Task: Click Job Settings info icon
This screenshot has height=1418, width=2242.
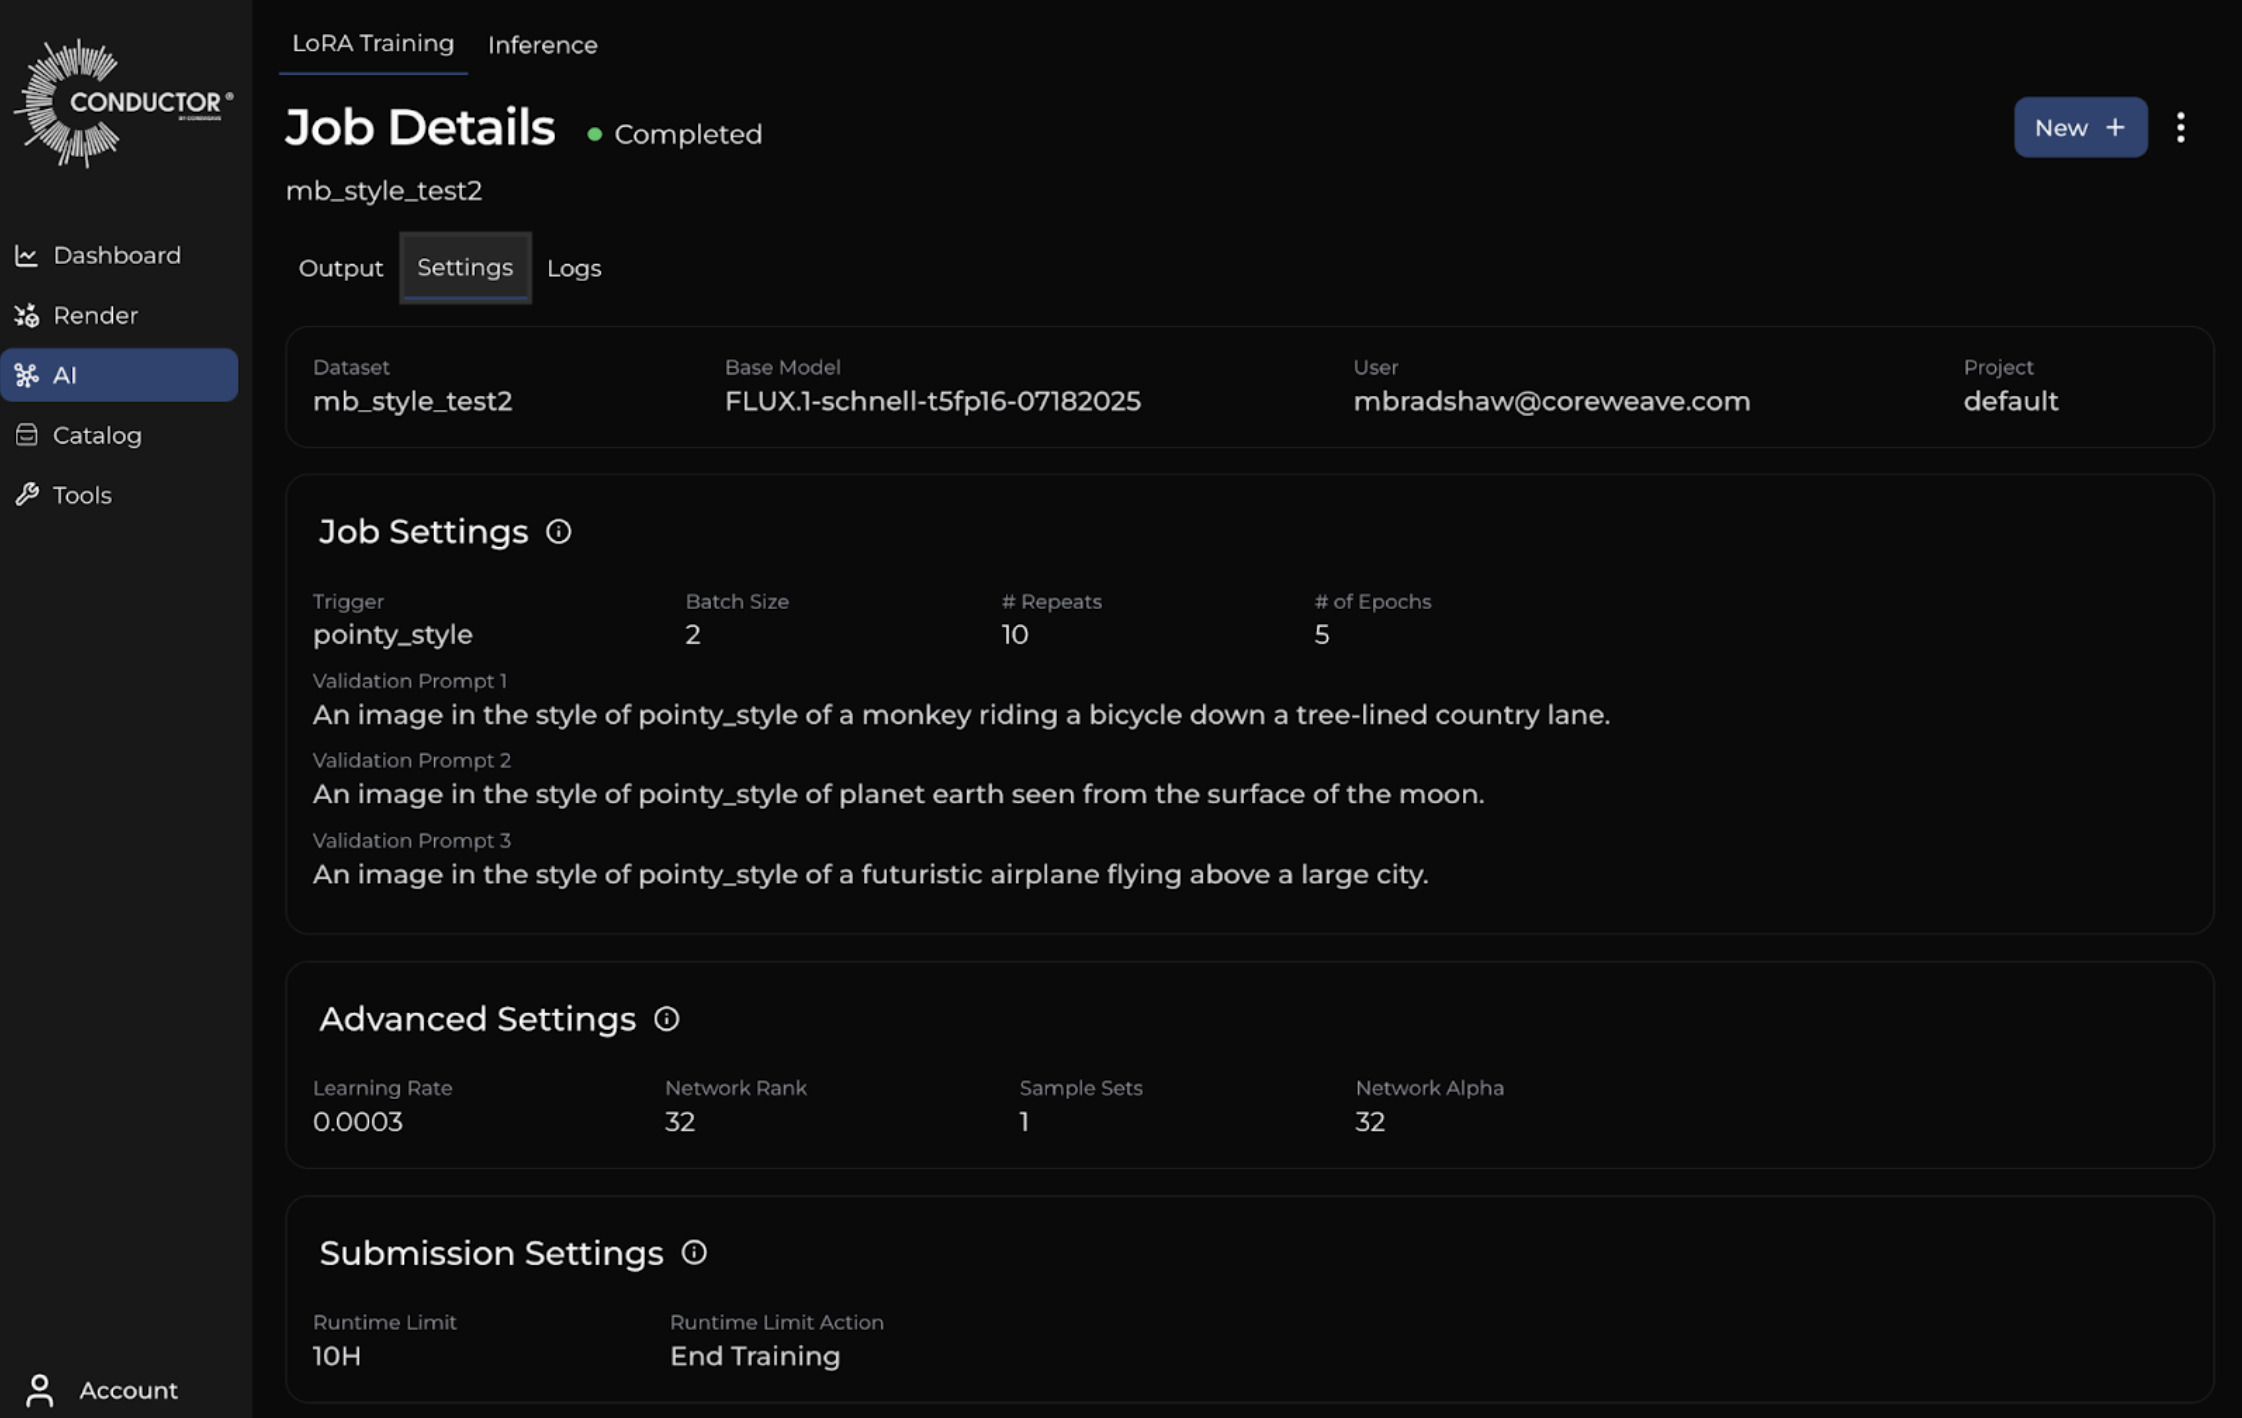Action: (x=558, y=532)
